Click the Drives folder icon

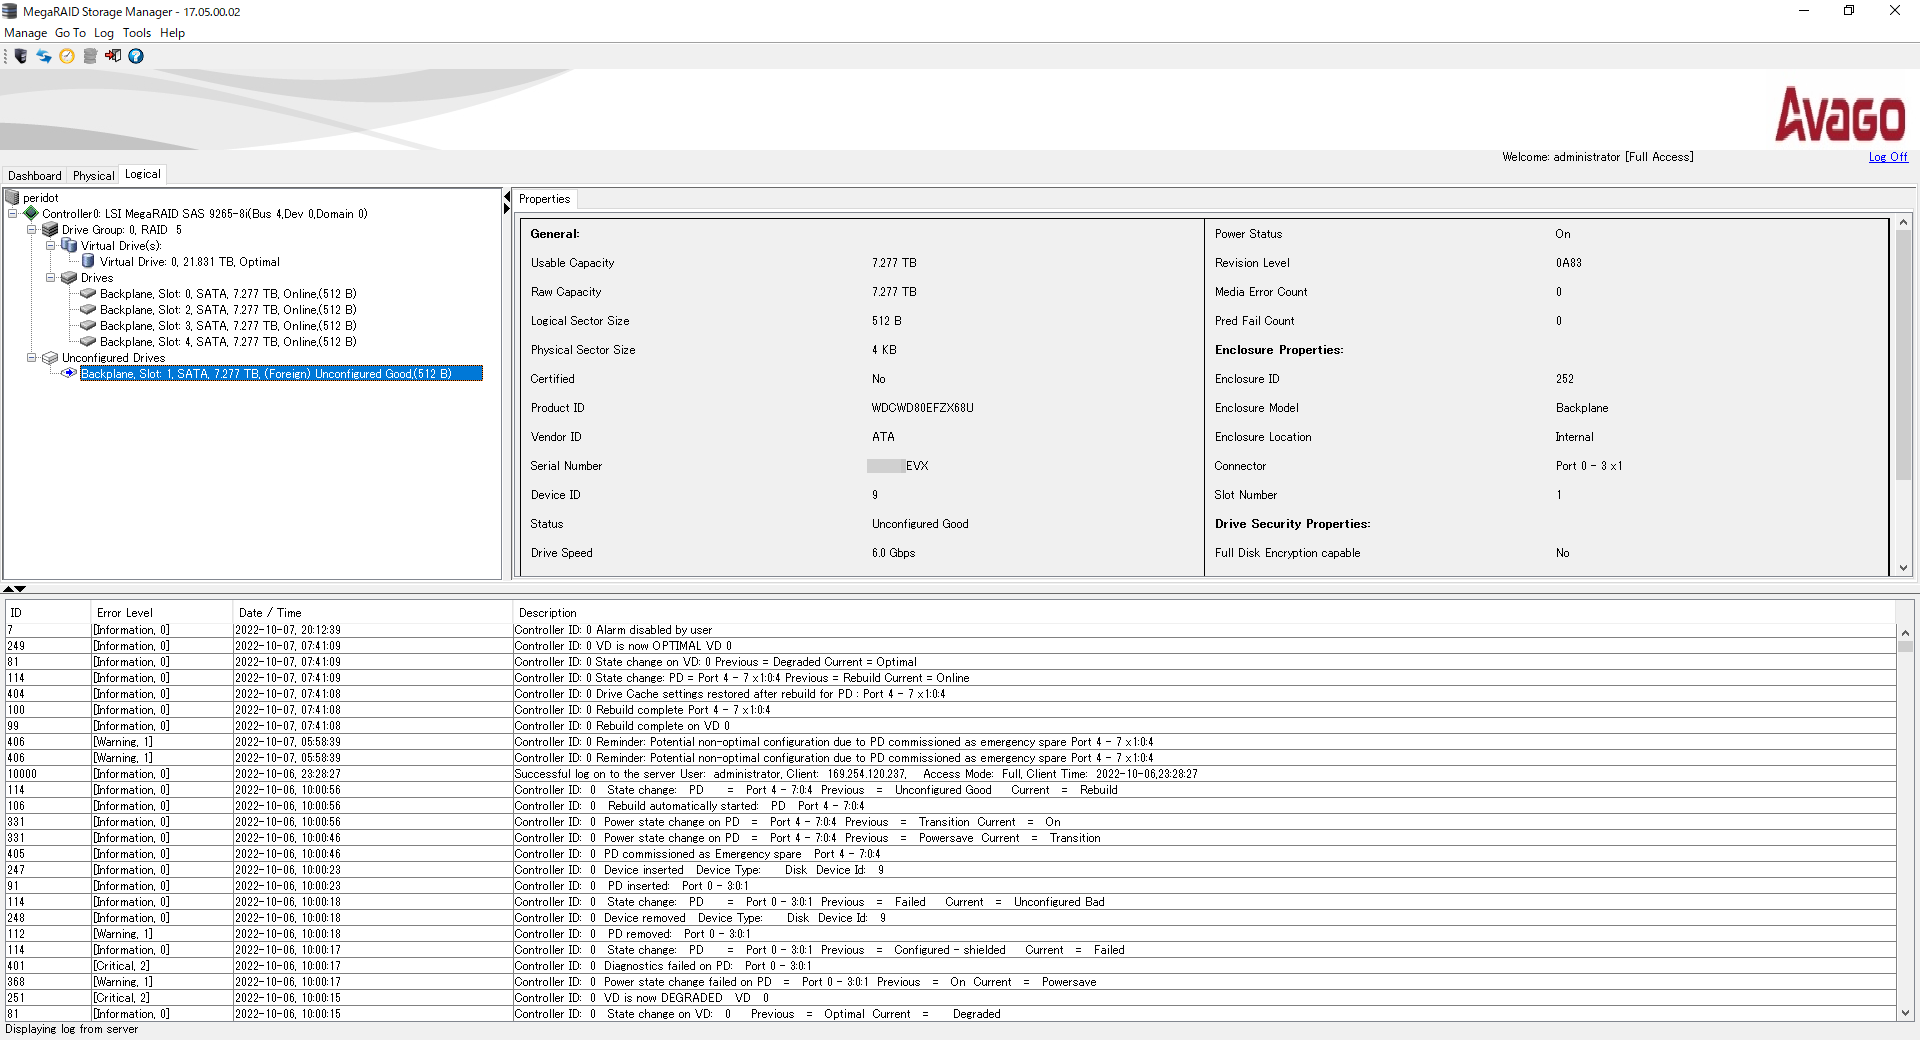(x=69, y=277)
